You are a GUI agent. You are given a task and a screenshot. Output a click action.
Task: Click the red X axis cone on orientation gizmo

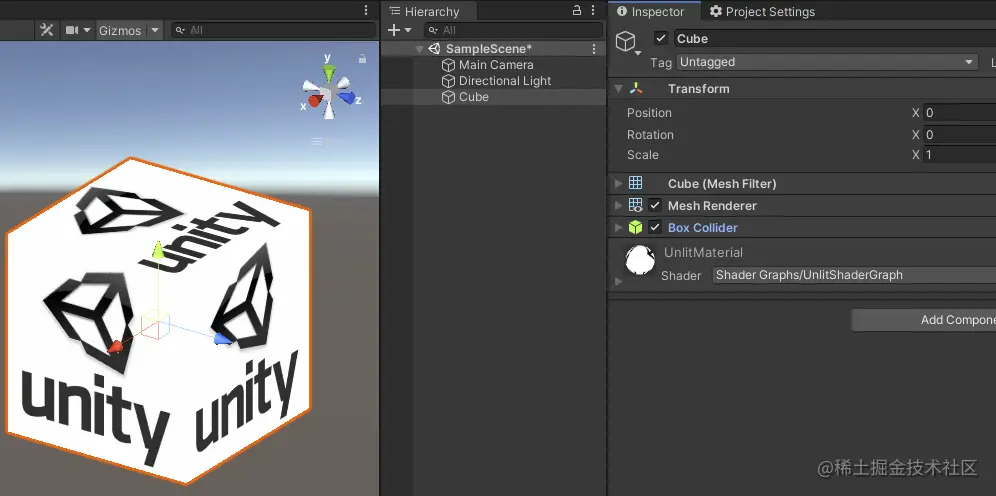(x=314, y=100)
